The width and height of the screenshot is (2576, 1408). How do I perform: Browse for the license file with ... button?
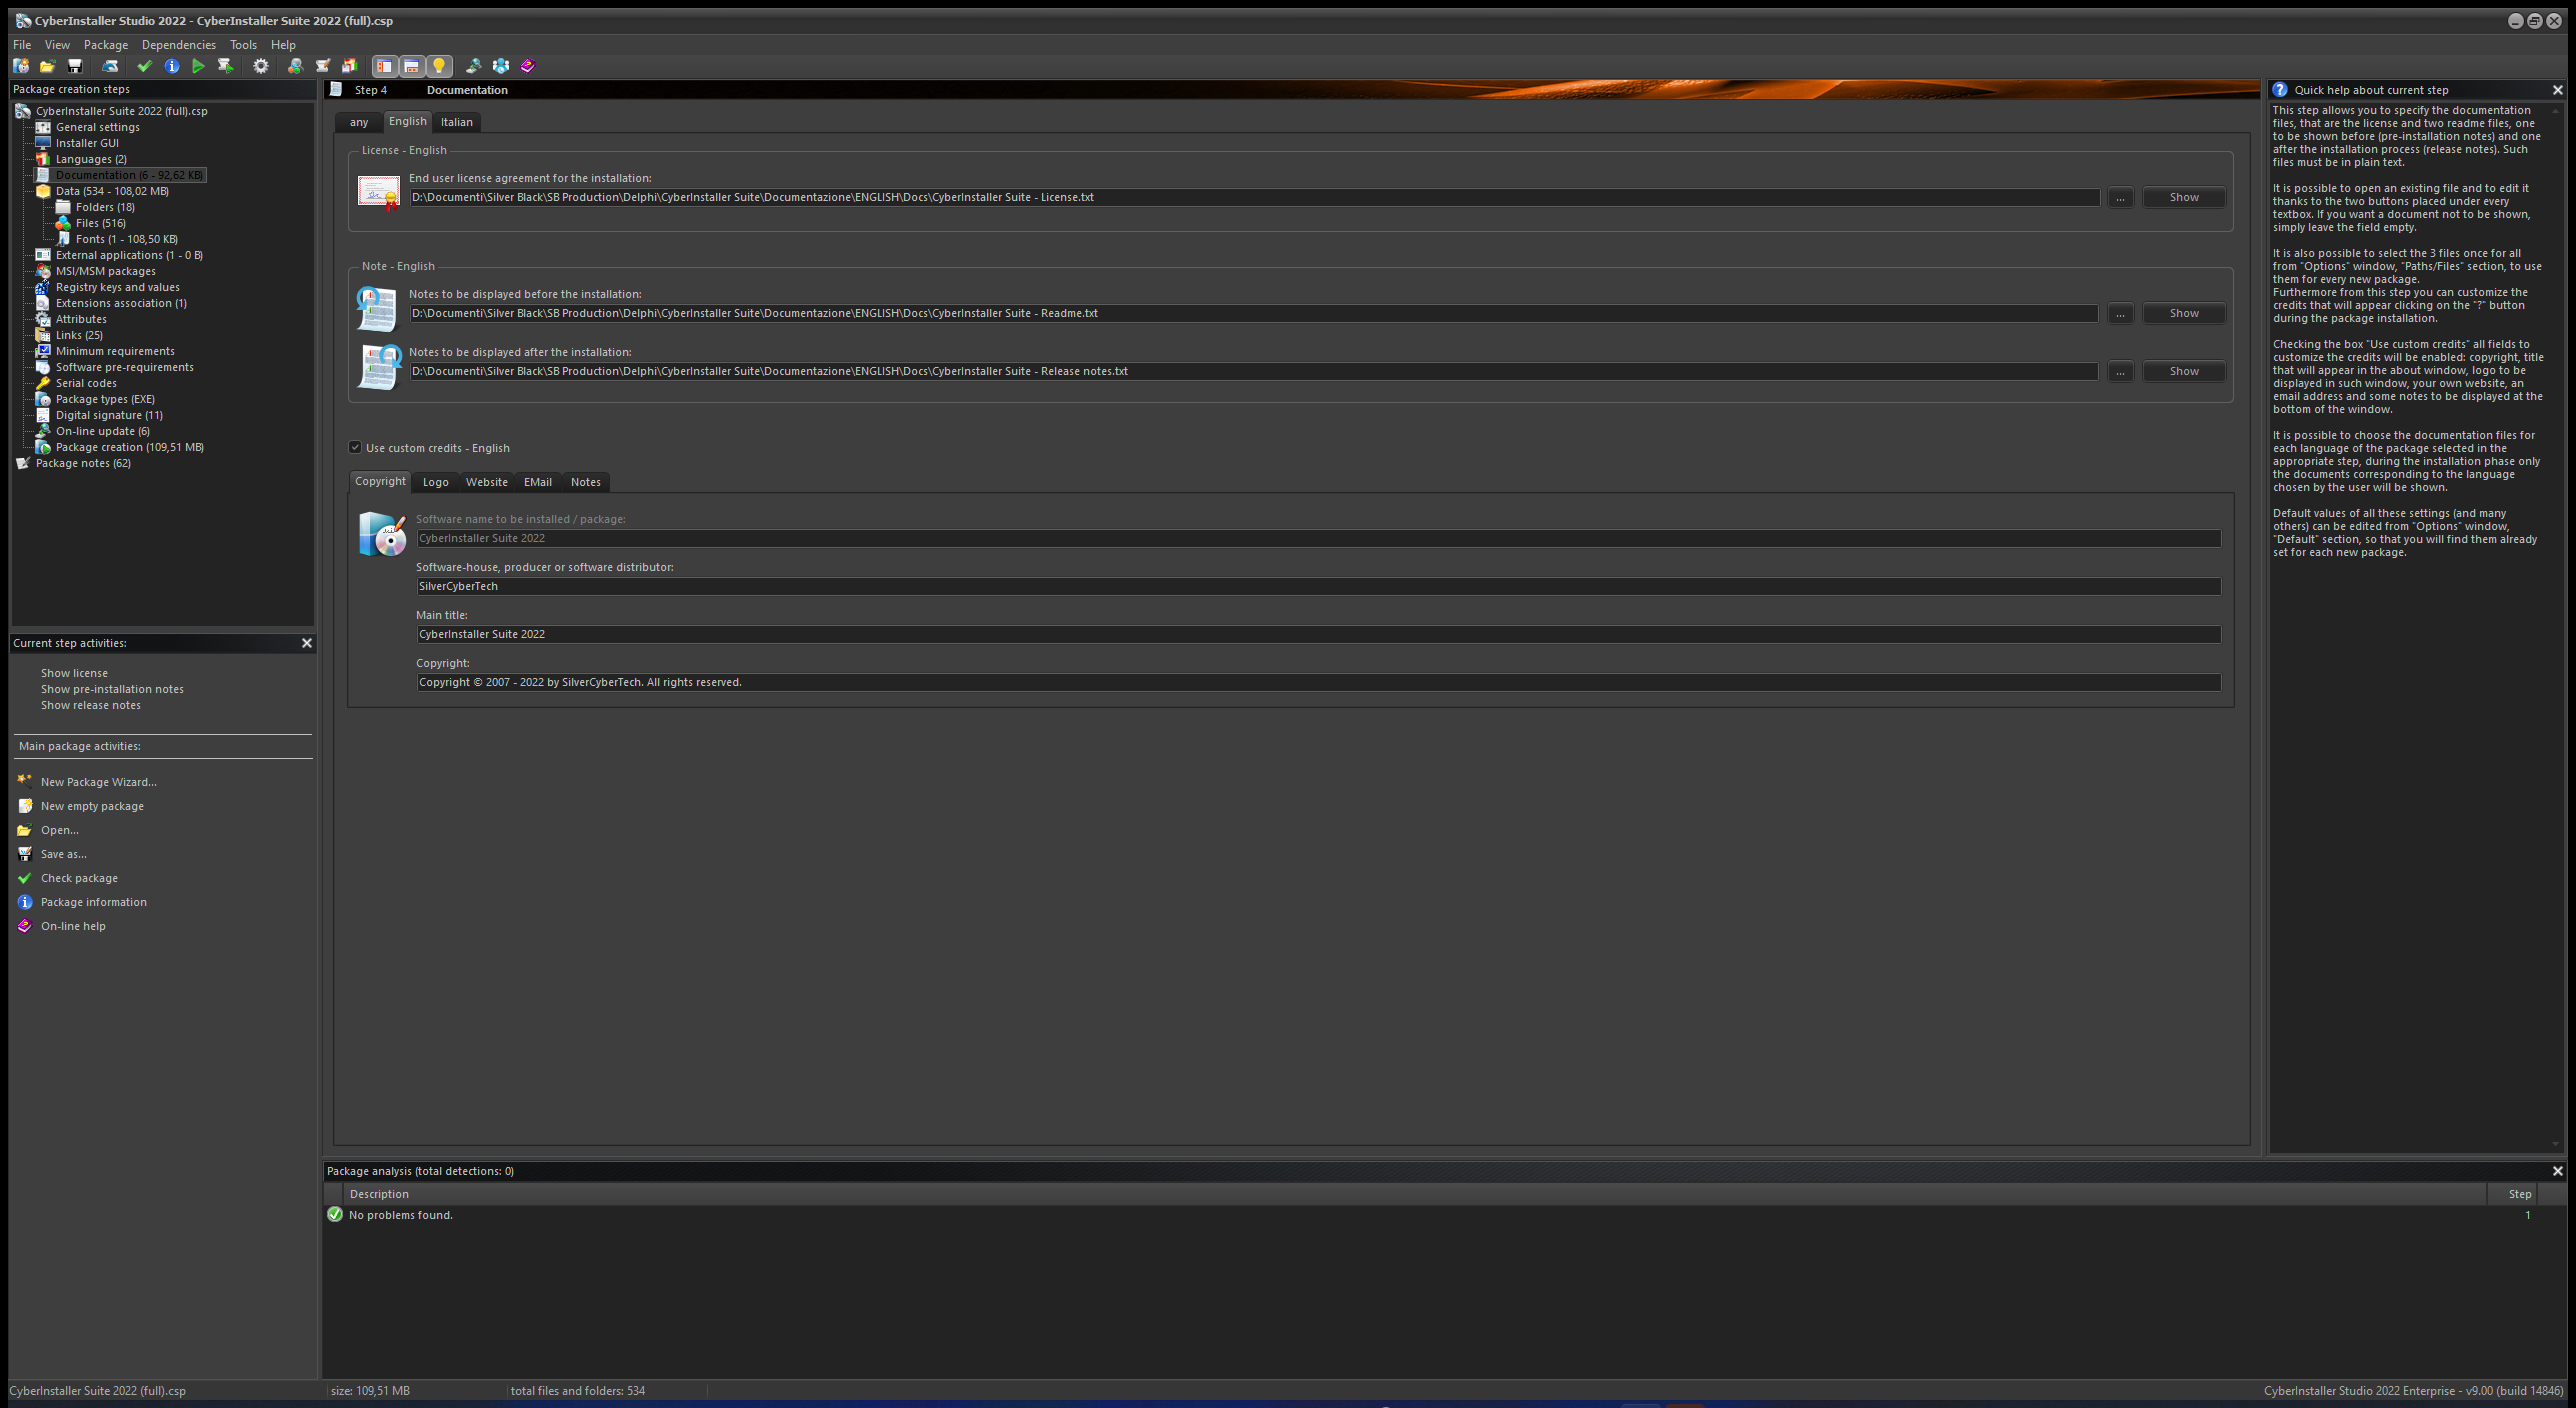pos(2120,197)
